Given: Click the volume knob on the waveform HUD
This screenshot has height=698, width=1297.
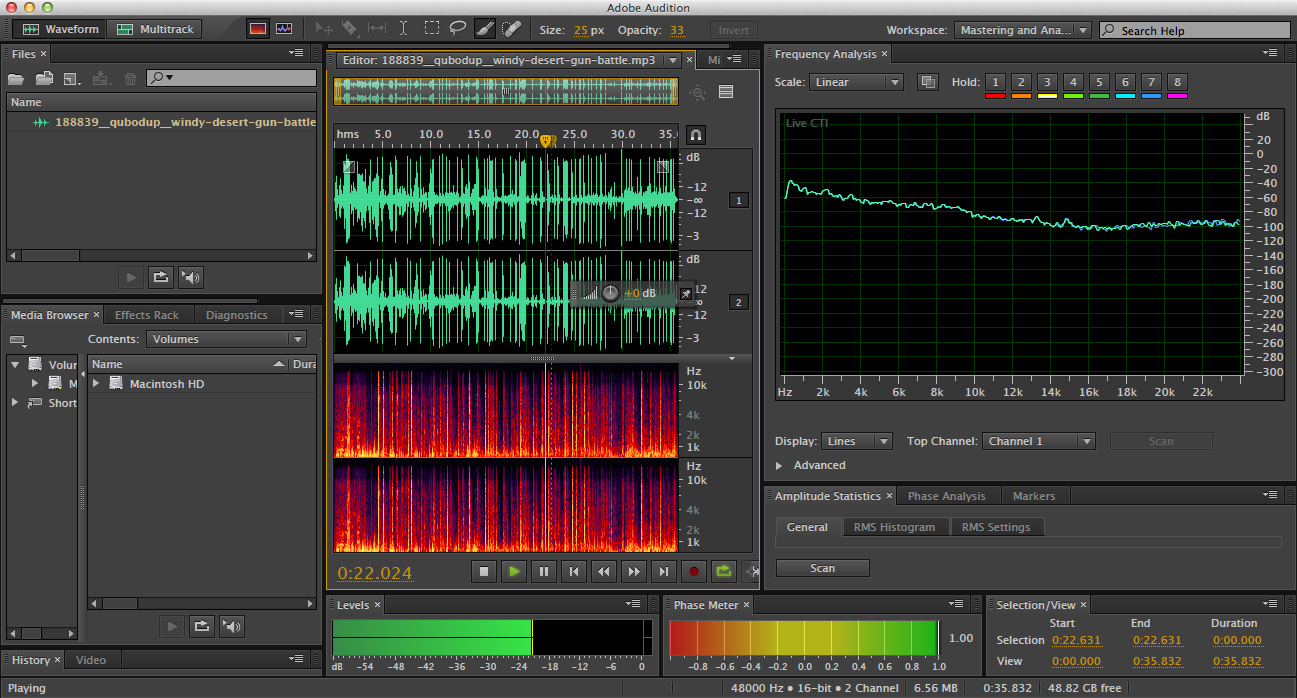Looking at the screenshot, I should pos(610,293).
